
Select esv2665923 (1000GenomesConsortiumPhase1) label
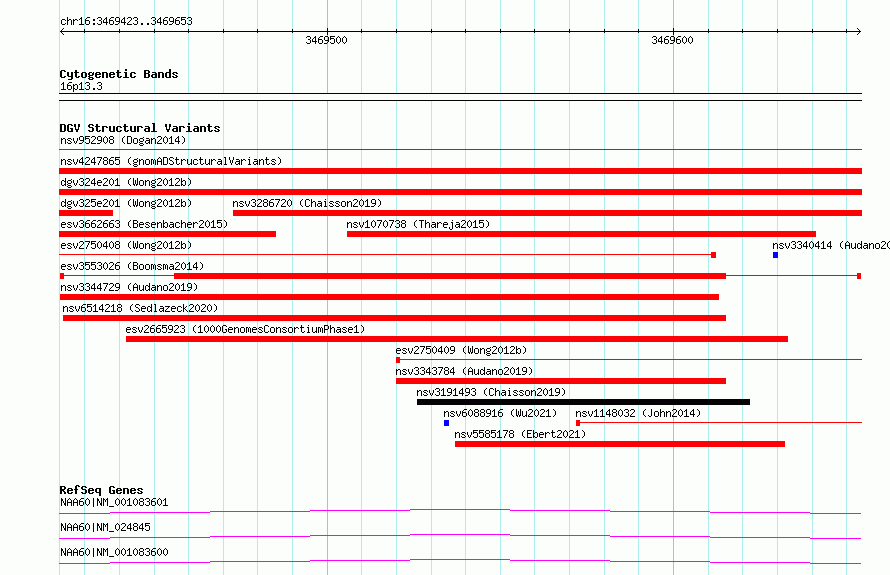(x=245, y=329)
